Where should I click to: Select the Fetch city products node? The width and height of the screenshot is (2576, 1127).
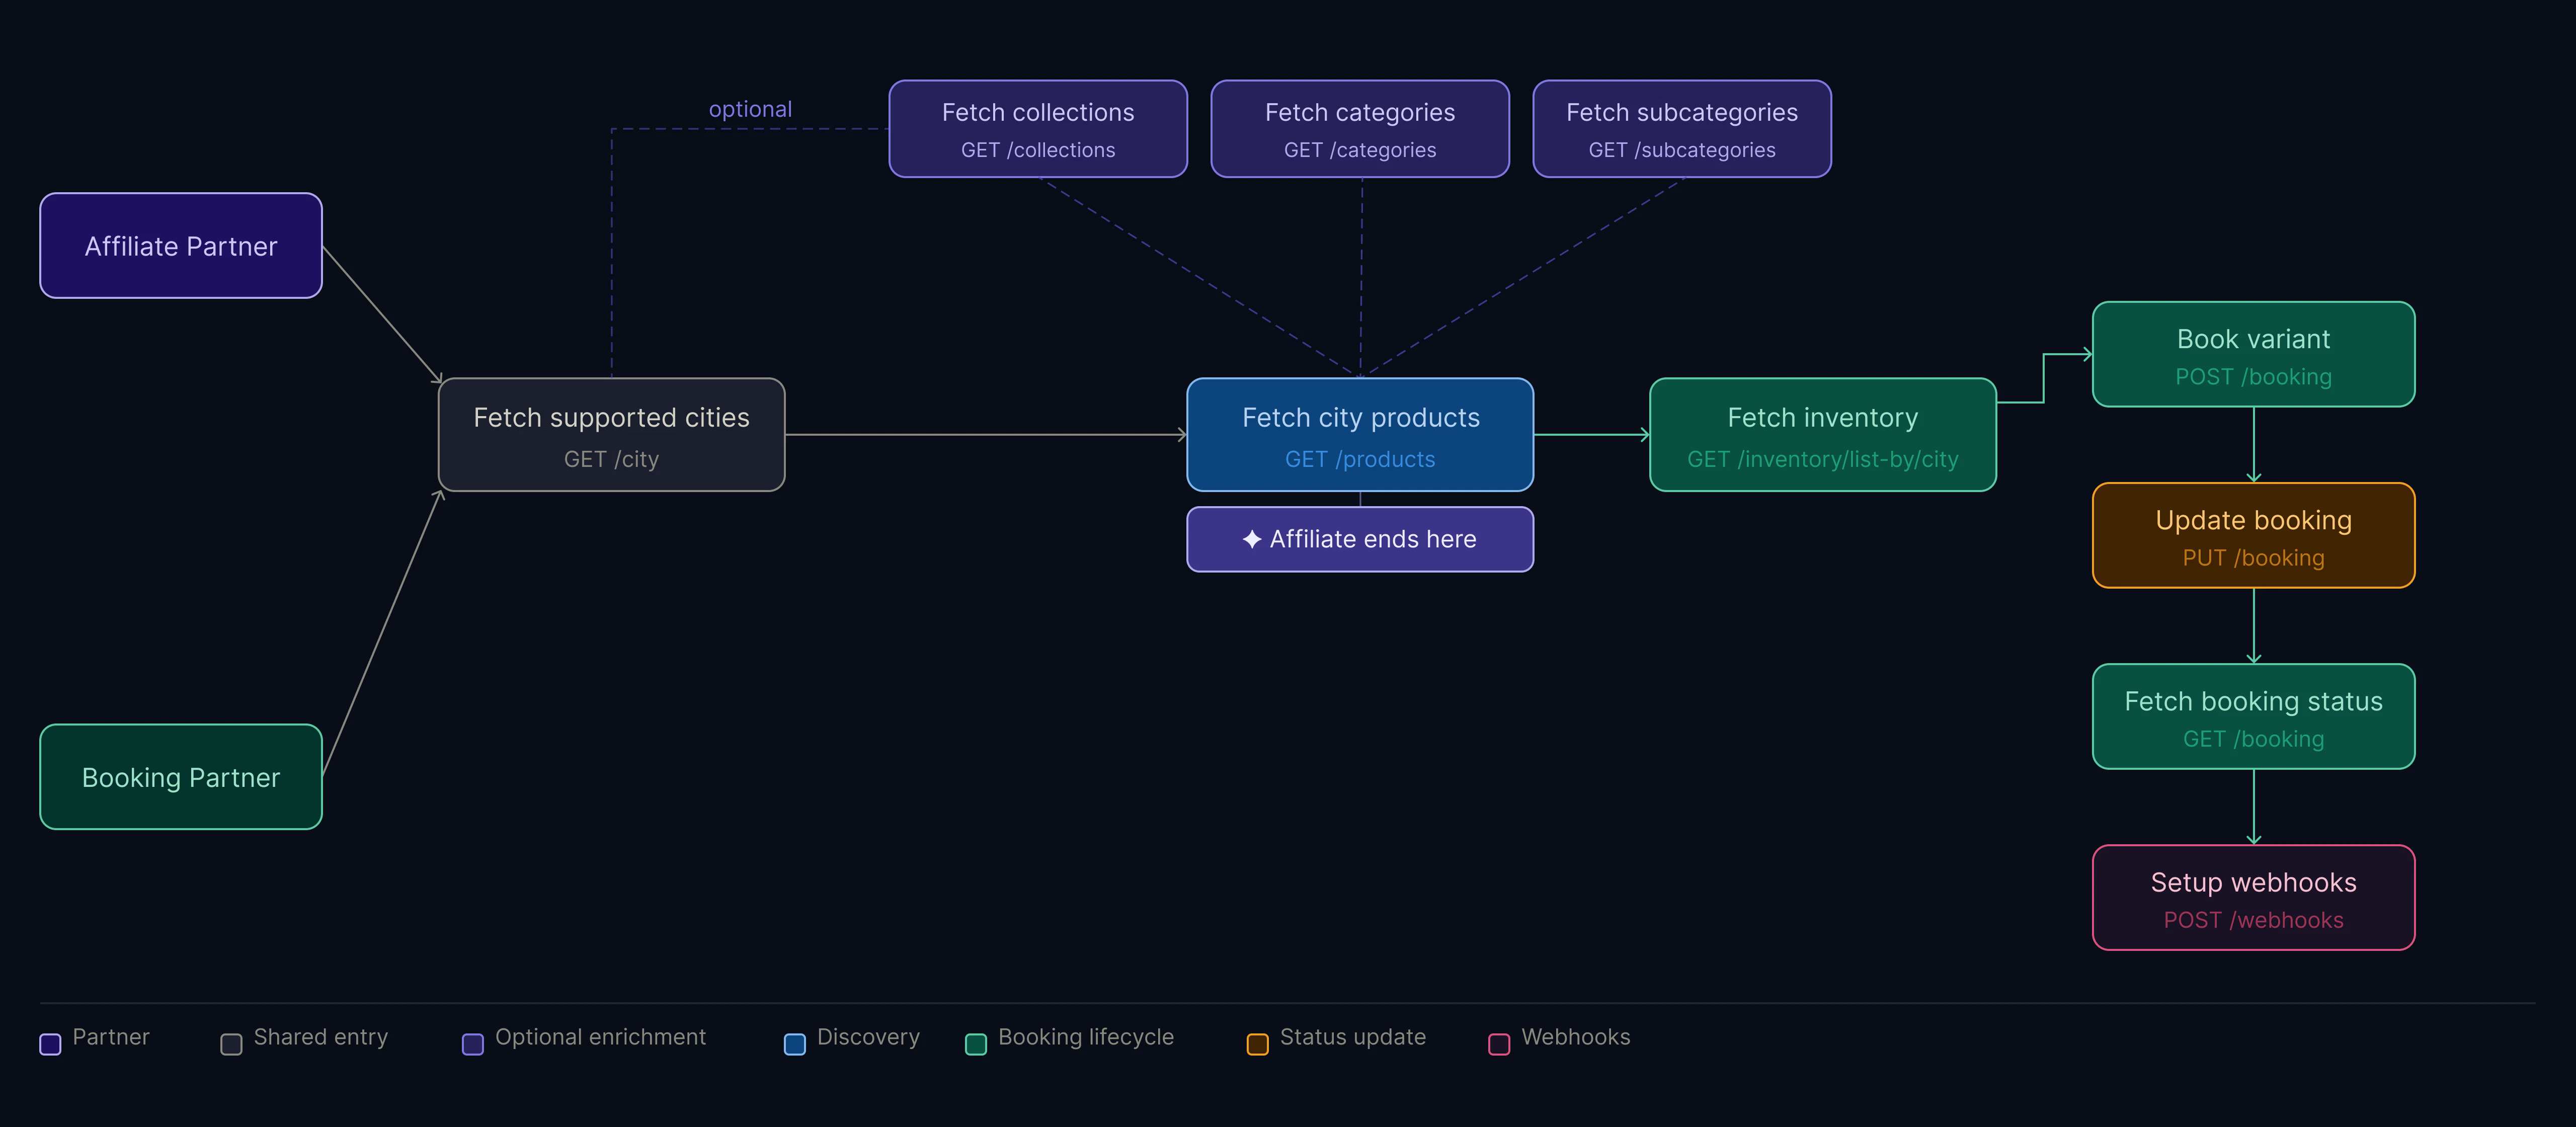coord(1360,435)
